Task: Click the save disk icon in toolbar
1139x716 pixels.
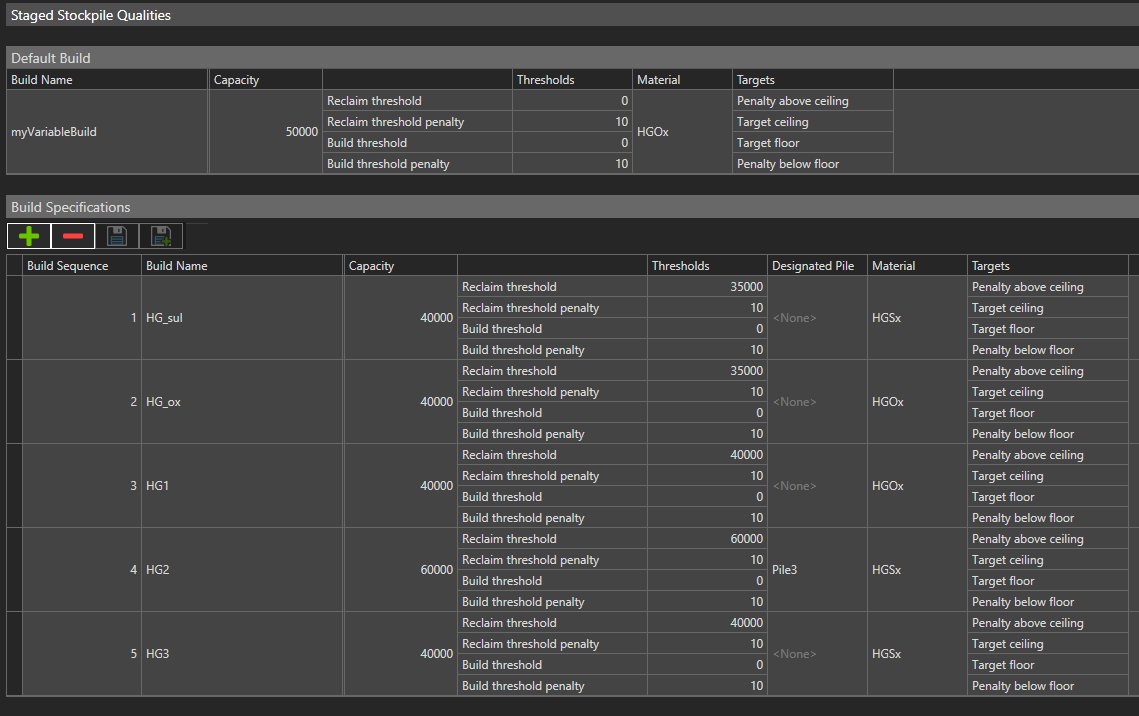Action: [x=117, y=237]
